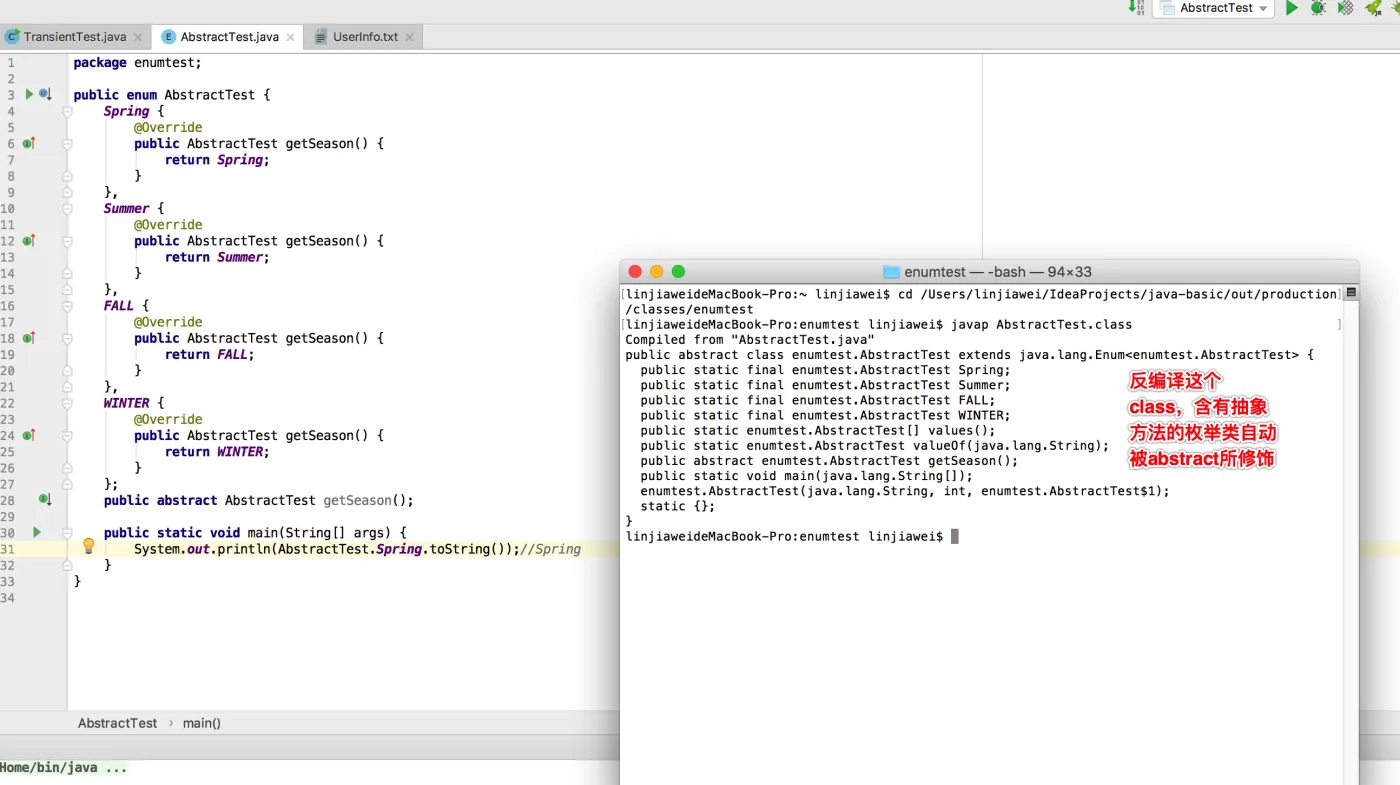Click the UserInfo.txt text file icon
This screenshot has width=1400, height=785.
pos(321,37)
